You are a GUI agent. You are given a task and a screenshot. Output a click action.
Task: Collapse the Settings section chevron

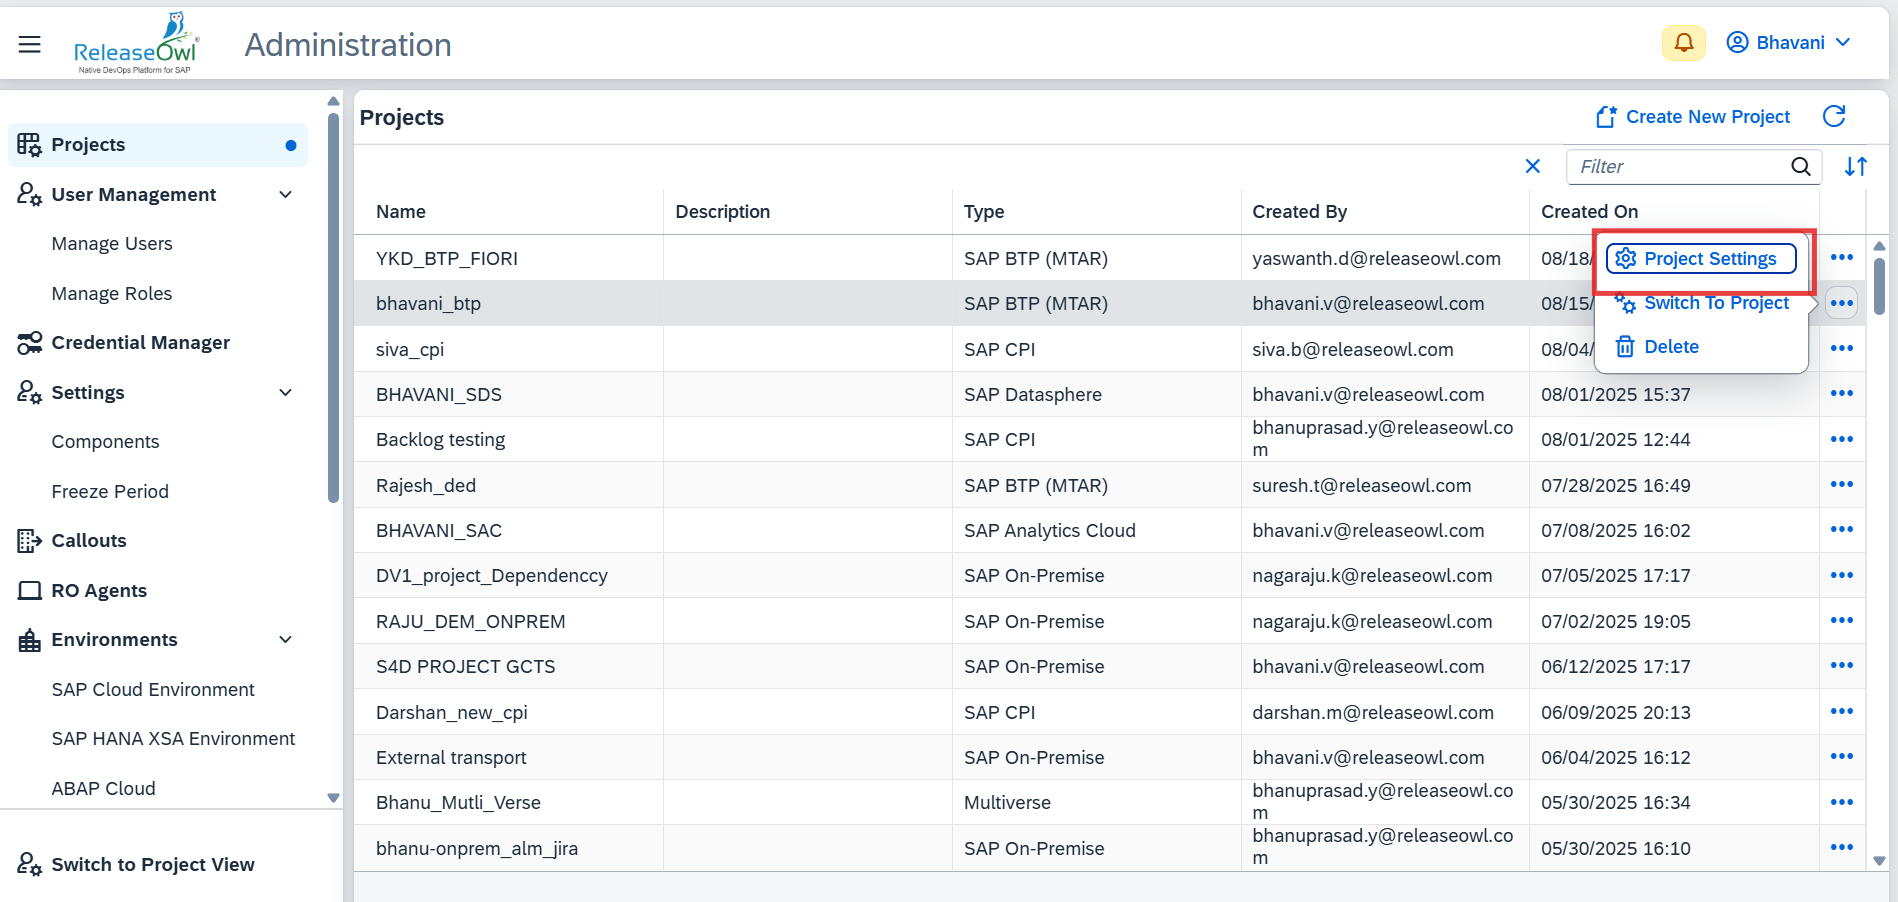tap(285, 392)
